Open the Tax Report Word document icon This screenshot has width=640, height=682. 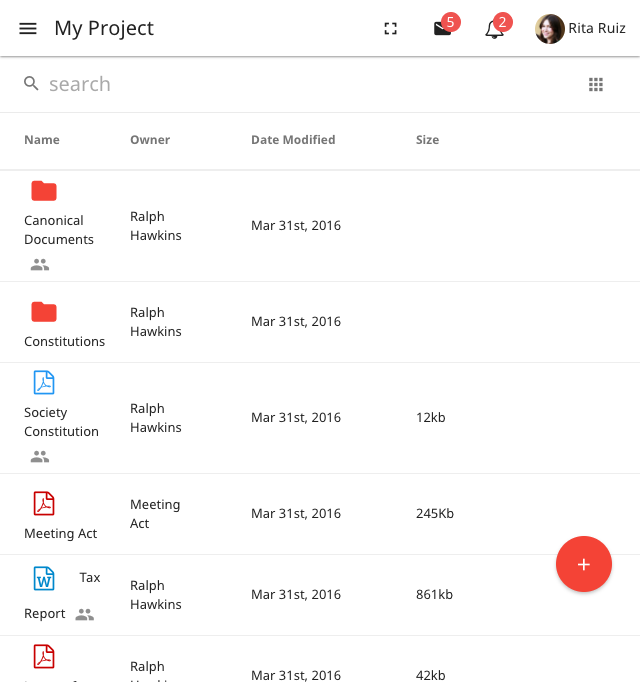[44, 578]
